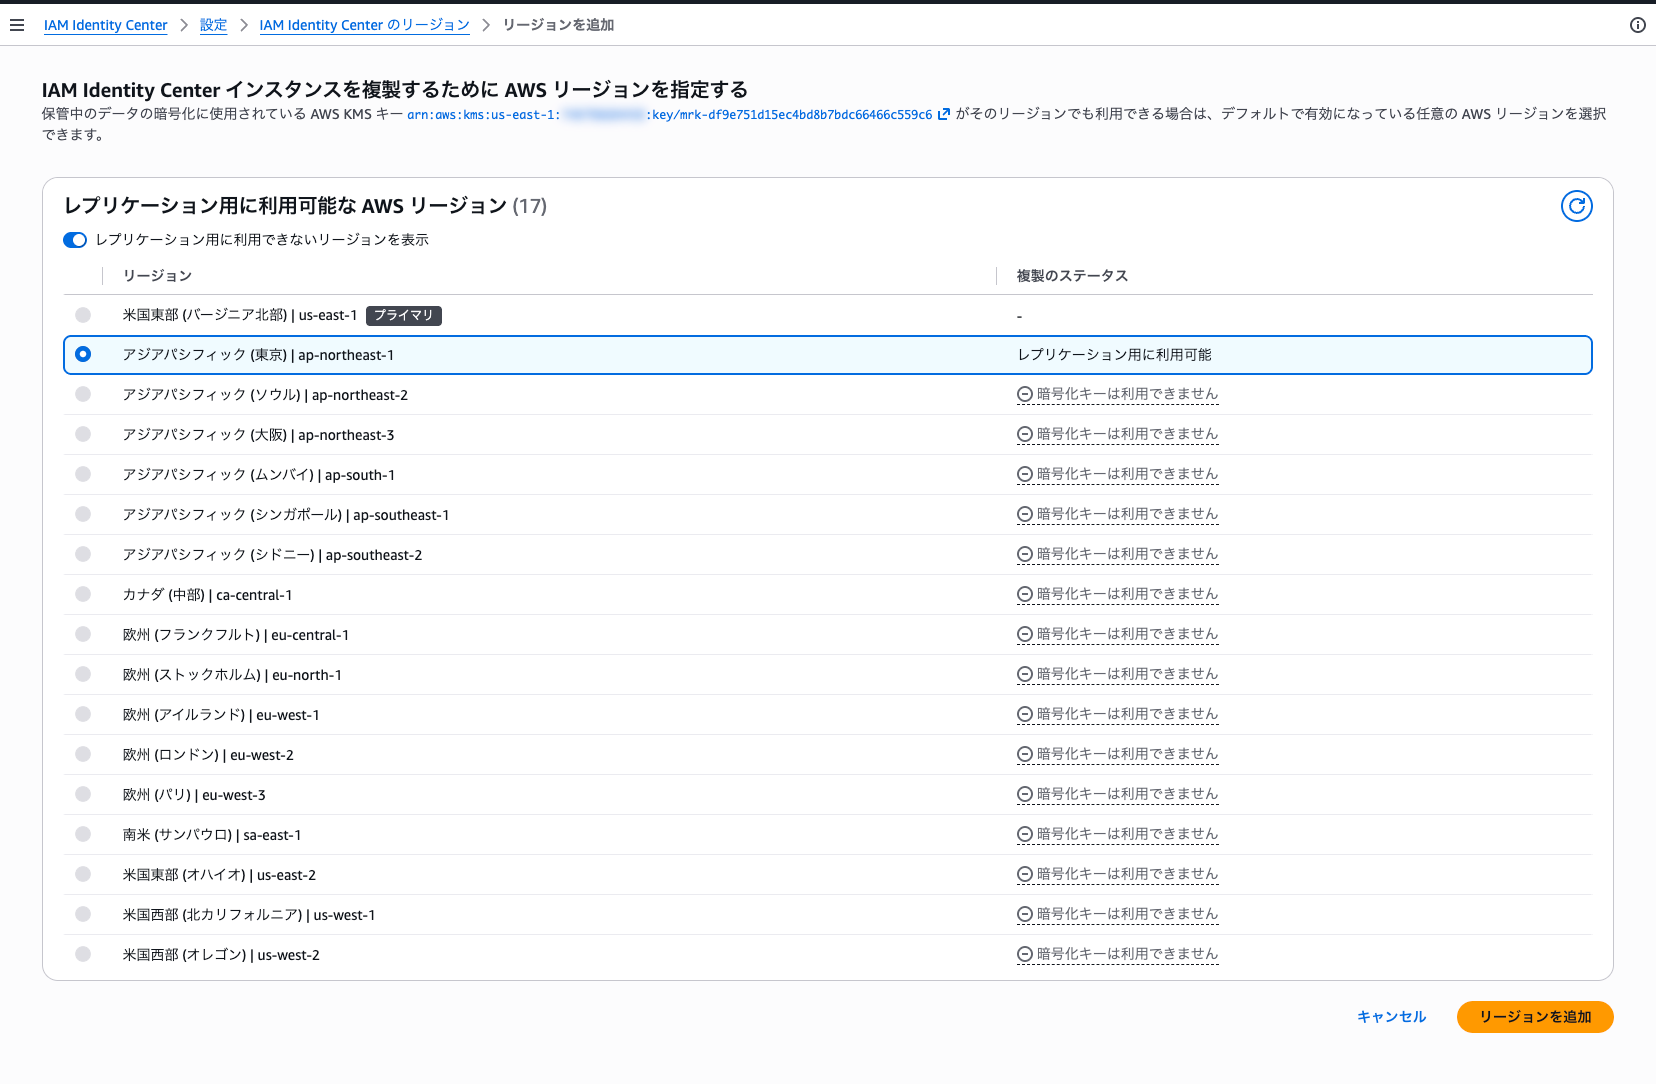
Task: Show key-unavailable status for sa-east-1
Action: 1118,835
